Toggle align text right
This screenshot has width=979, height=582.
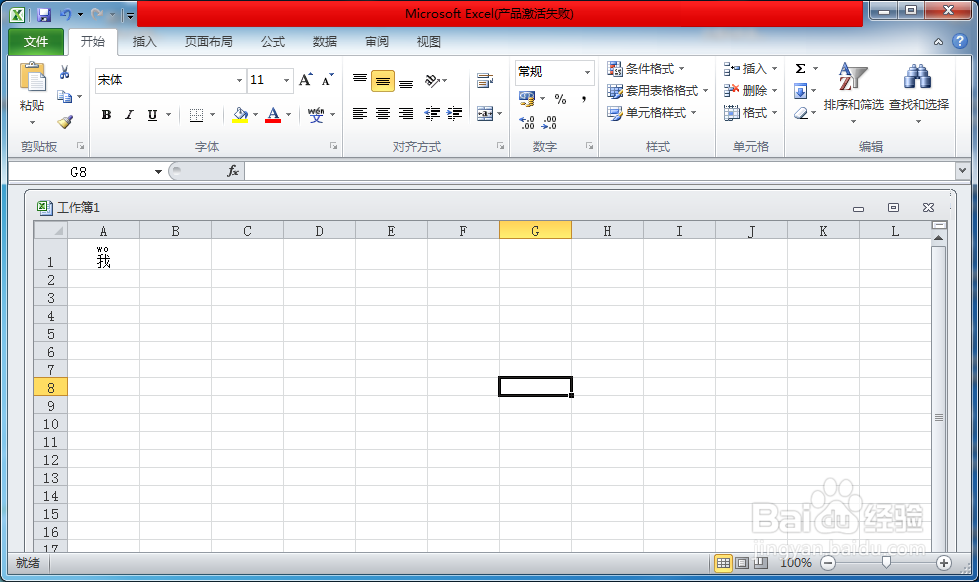[406, 113]
